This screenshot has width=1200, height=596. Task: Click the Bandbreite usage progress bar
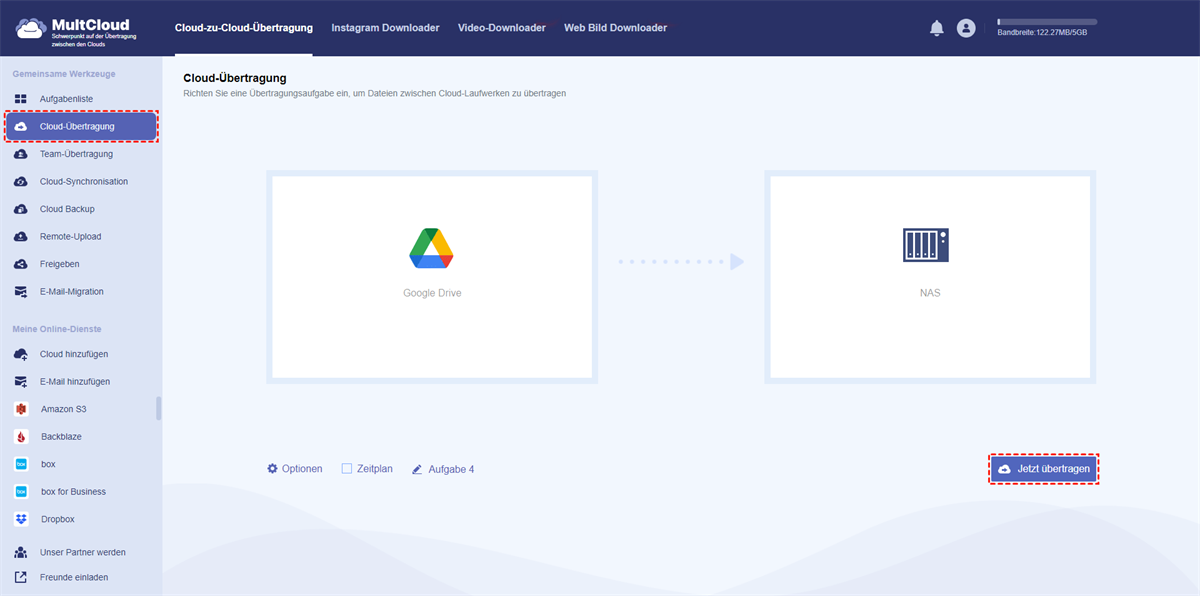coord(1047,21)
